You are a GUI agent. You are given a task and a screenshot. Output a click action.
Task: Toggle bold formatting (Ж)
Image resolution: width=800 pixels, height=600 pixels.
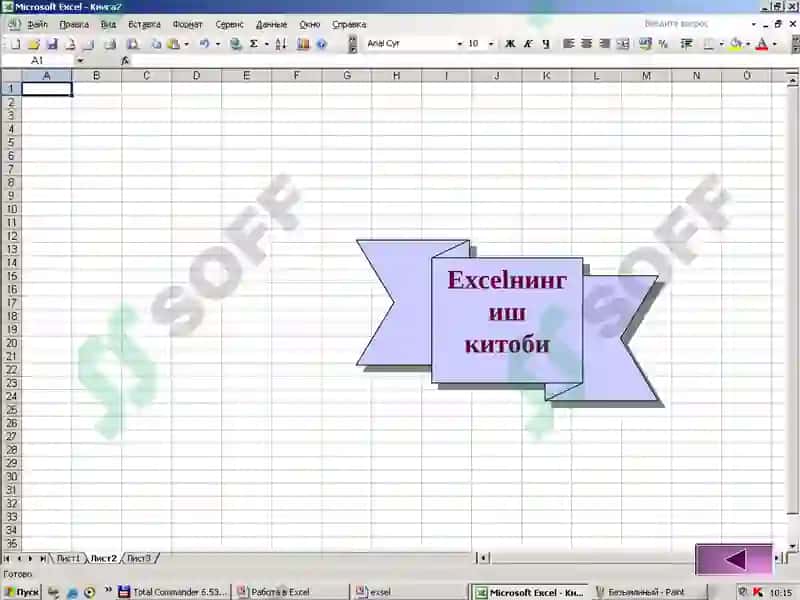click(x=509, y=44)
